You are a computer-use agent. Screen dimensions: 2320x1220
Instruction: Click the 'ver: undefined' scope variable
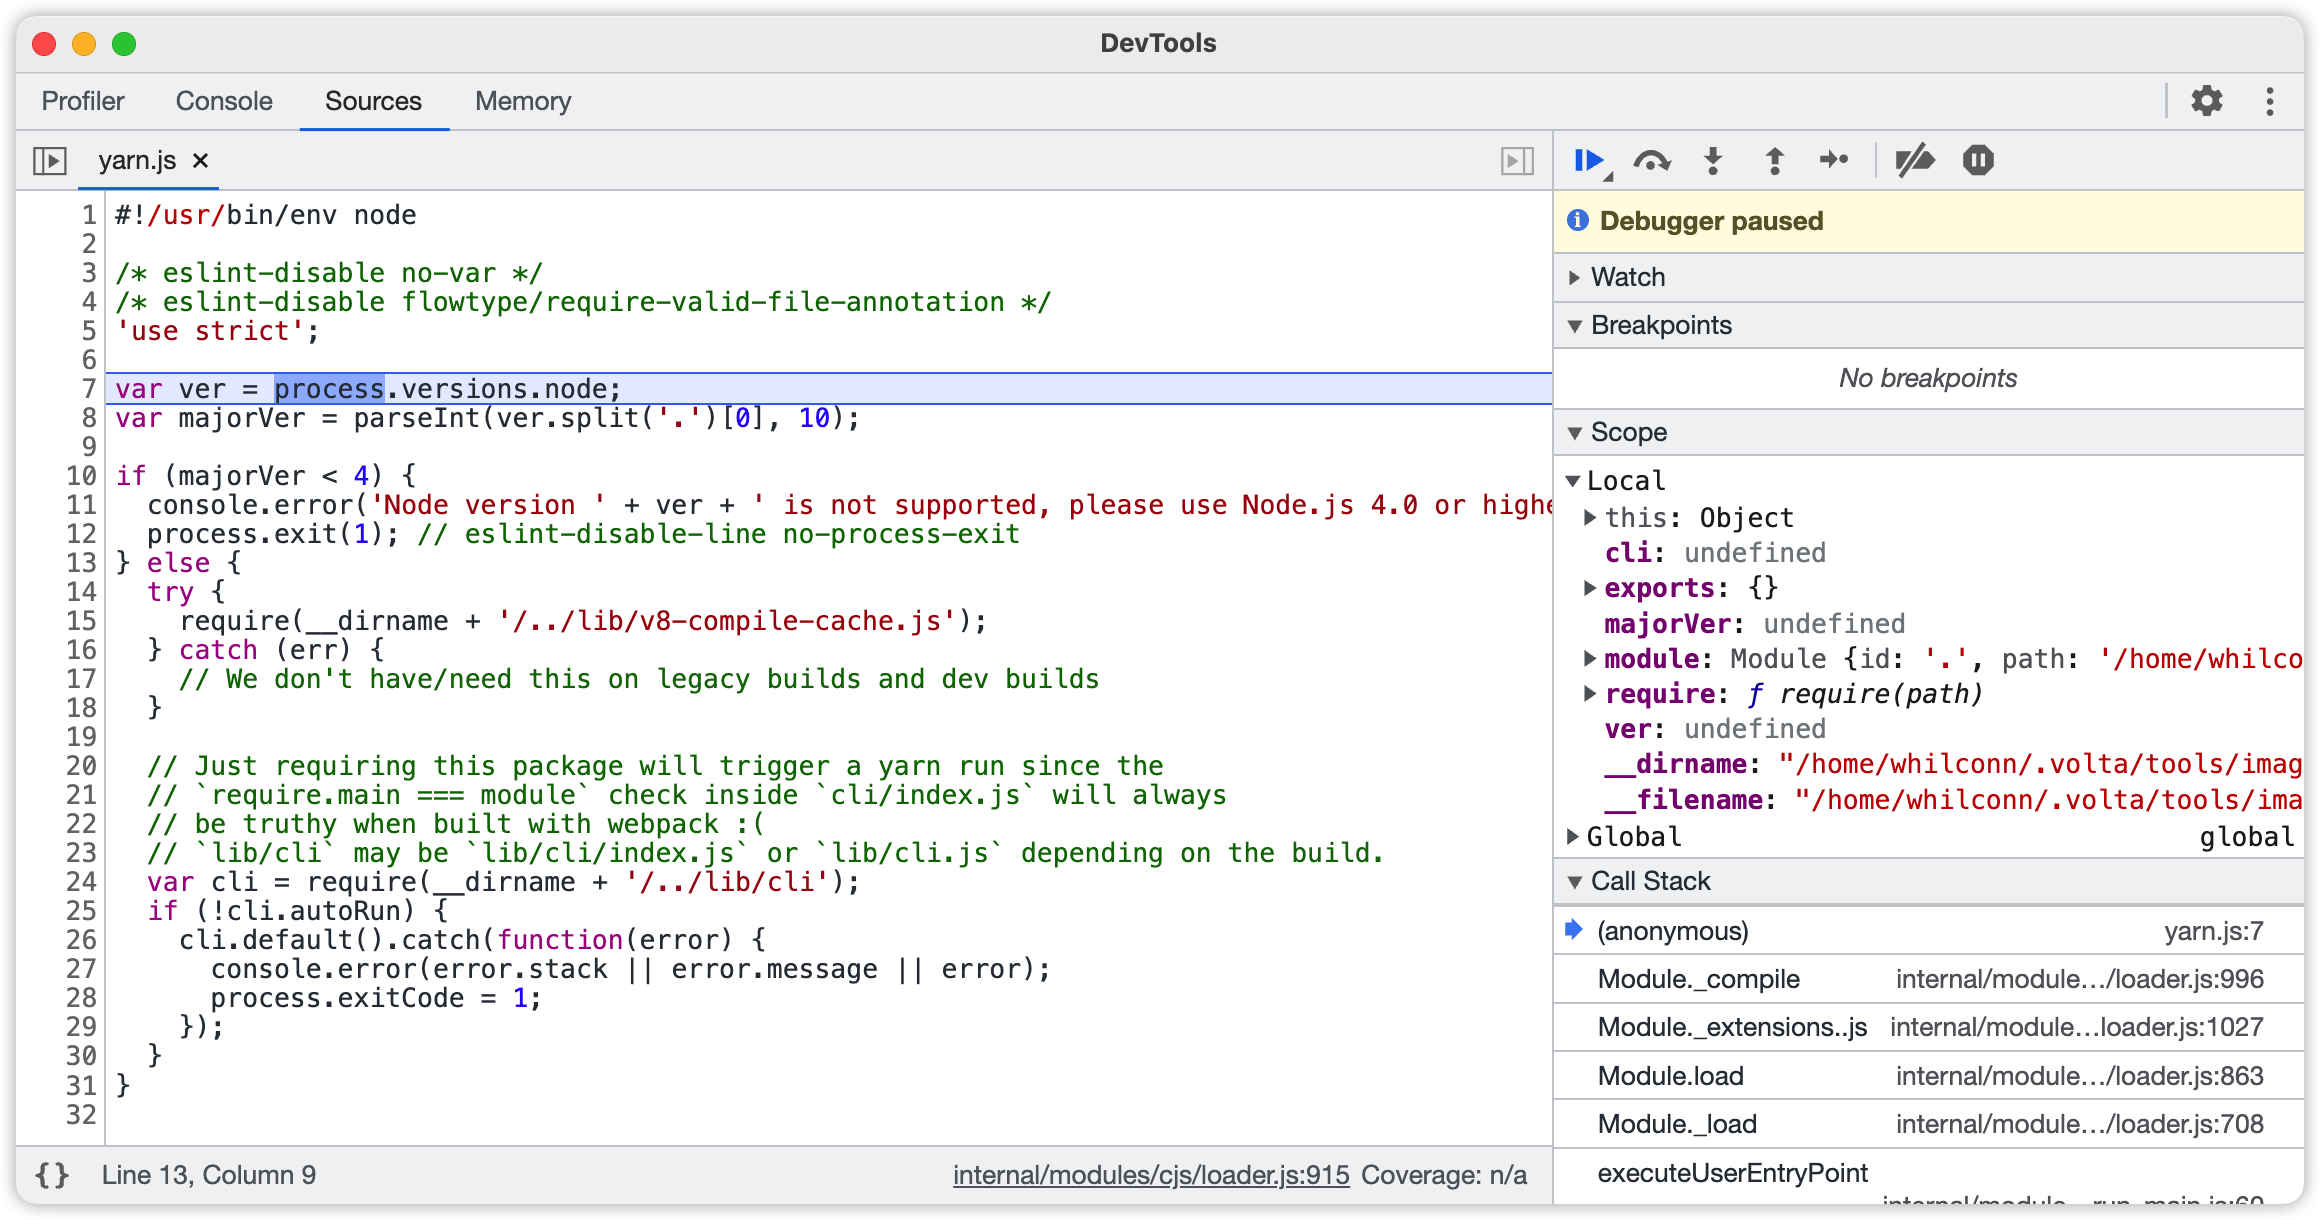point(1715,728)
